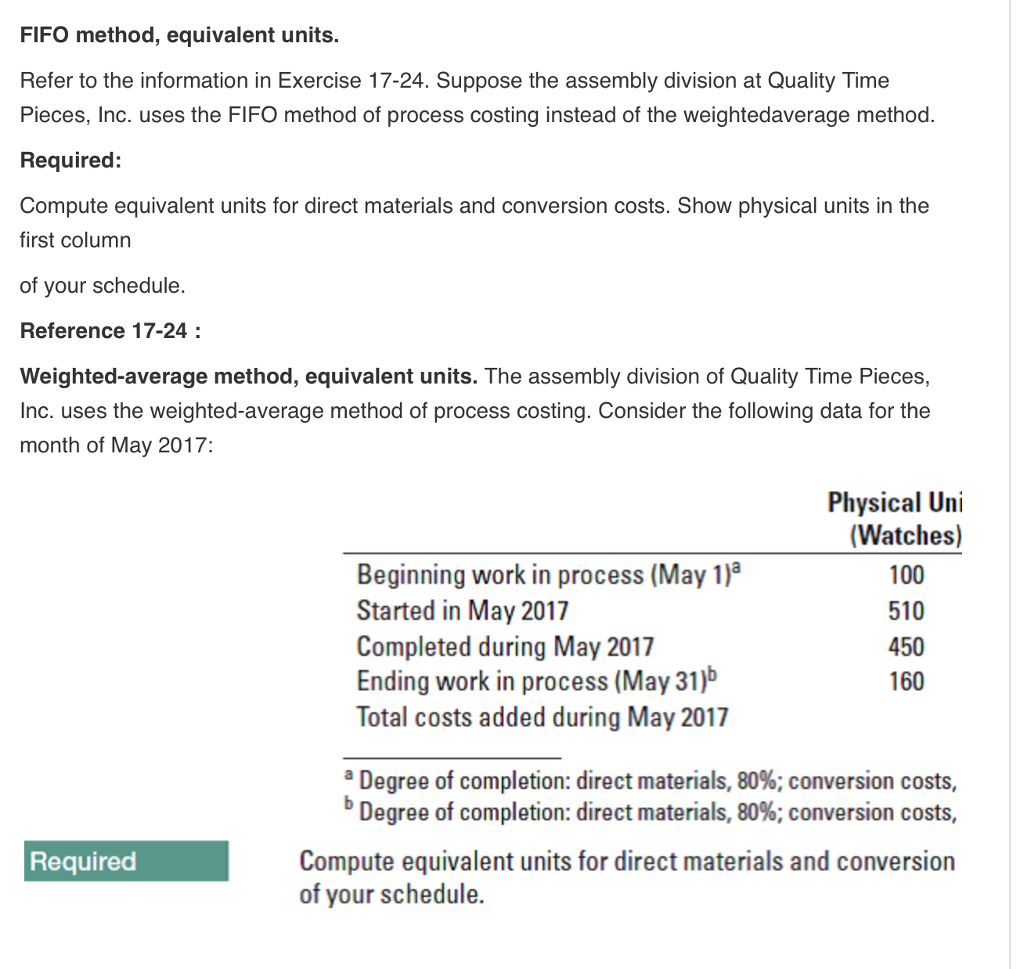Viewport: 1024px width, 969px height.
Task: Click the "Reference 17-24 :" heading
Action: click(111, 331)
